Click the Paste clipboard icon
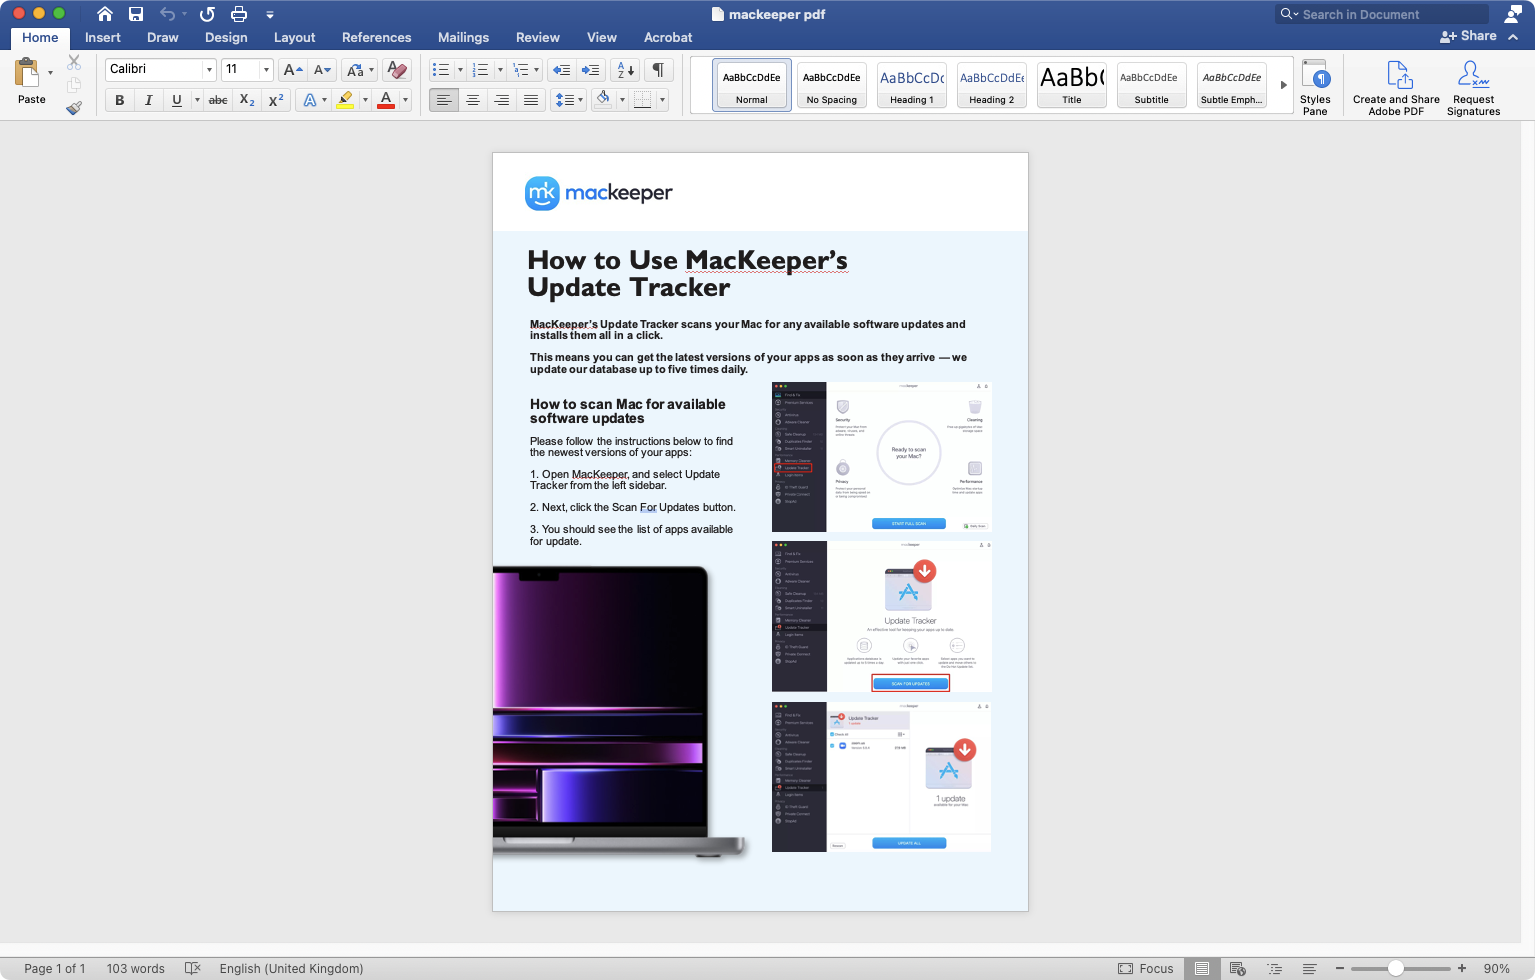The image size is (1535, 980). [27, 73]
